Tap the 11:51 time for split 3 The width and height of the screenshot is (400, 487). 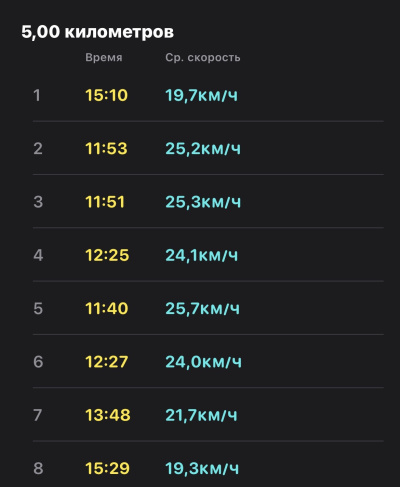[x=105, y=202]
